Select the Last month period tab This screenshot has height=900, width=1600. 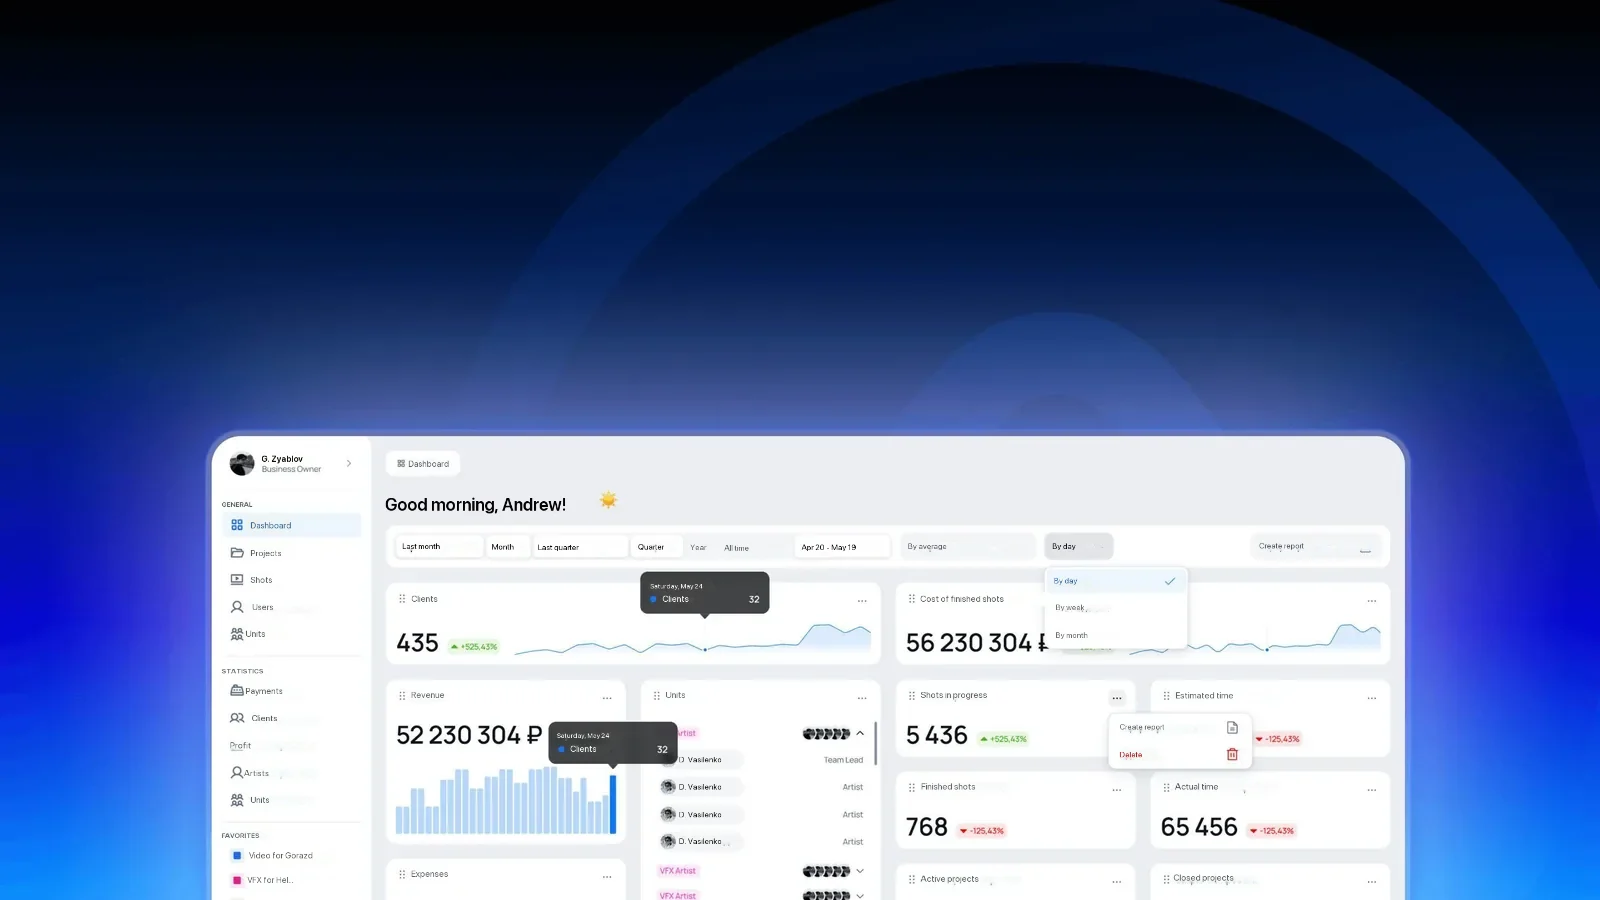[439, 547]
